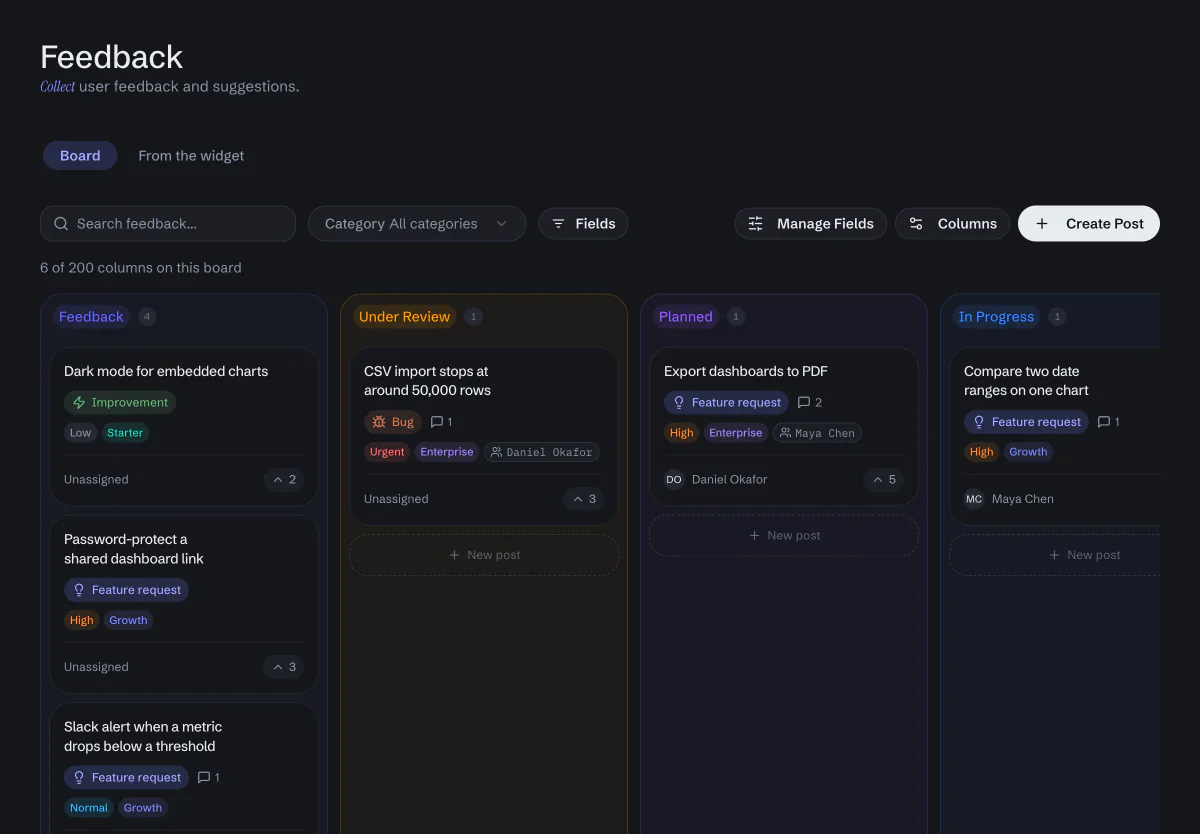Switch to the Board tab
1200x834 pixels.
pyautogui.click(x=80, y=156)
